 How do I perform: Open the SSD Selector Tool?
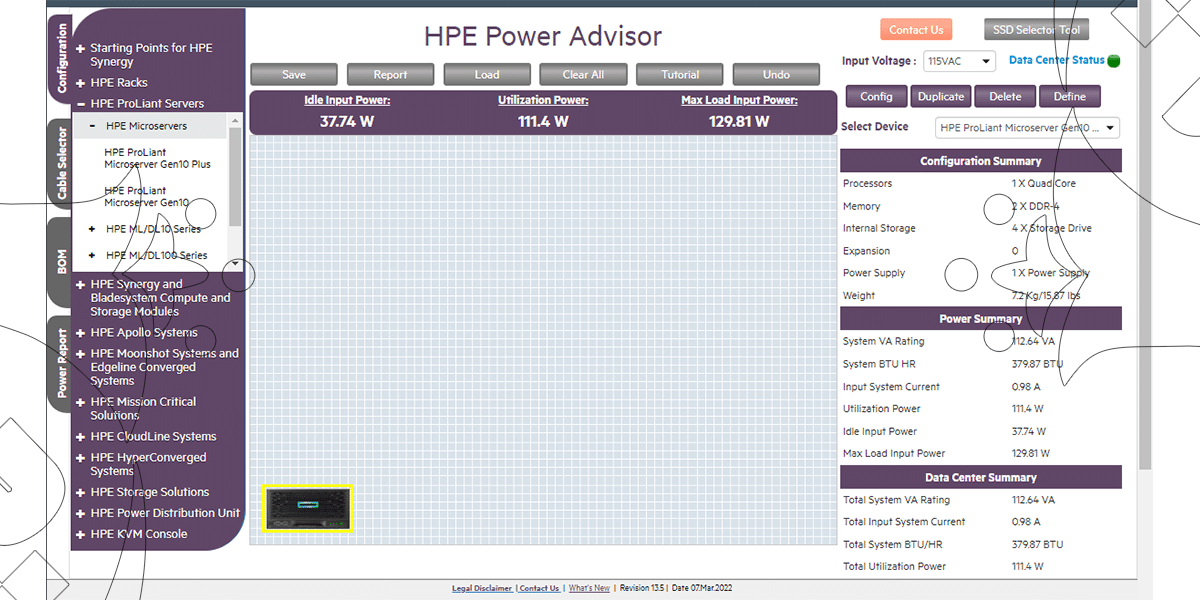(1036, 30)
